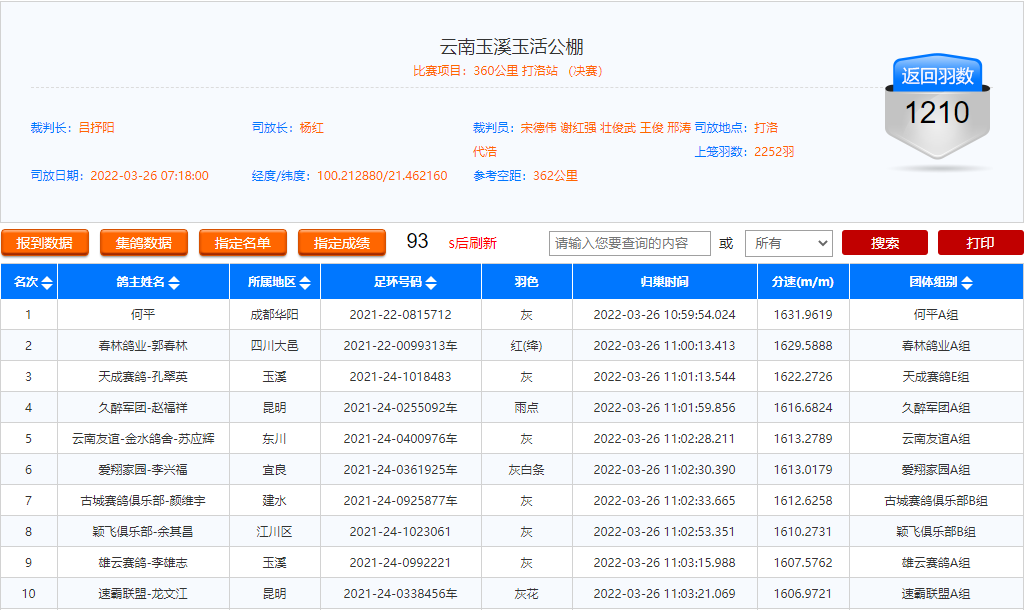Sort by 团体组别 column arrows
The image size is (1027, 610).
967,283
